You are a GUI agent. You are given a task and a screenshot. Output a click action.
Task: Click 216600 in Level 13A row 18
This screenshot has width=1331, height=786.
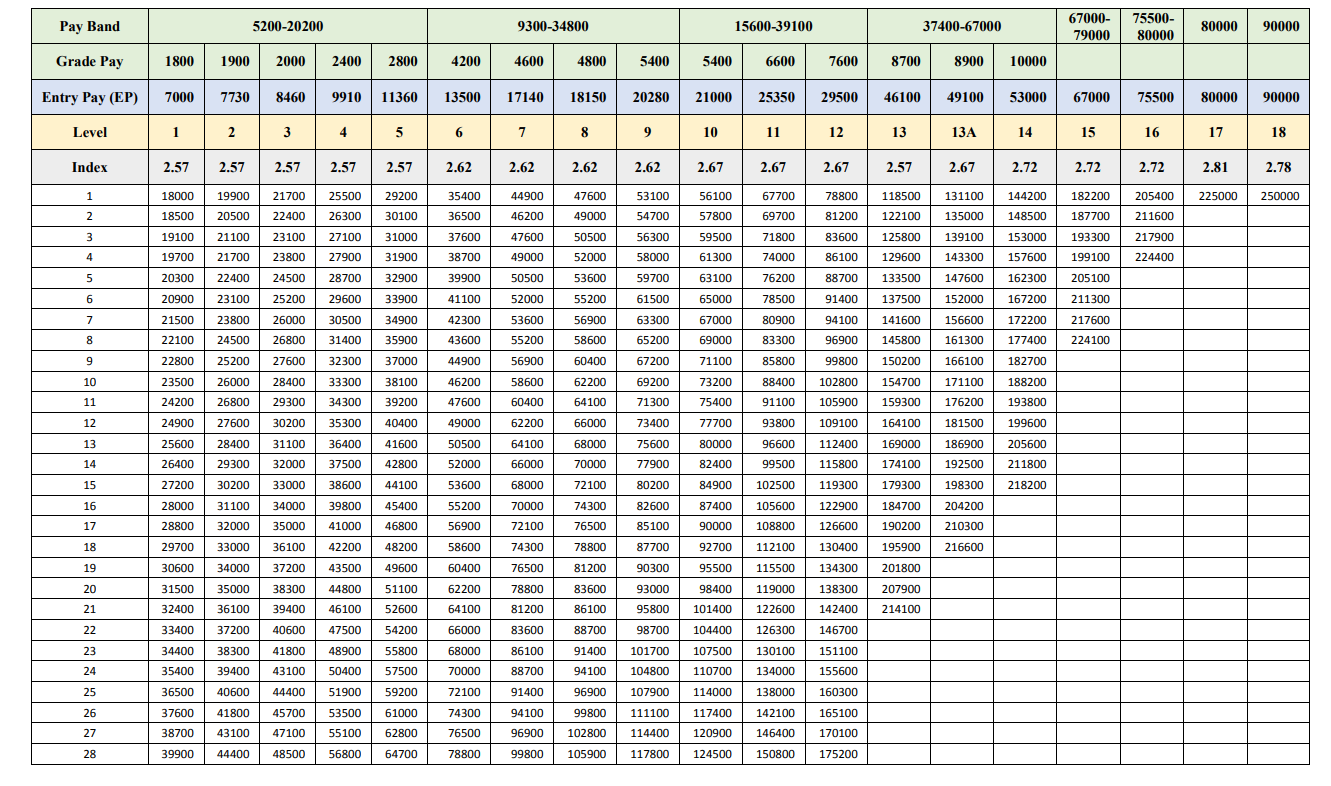point(964,547)
